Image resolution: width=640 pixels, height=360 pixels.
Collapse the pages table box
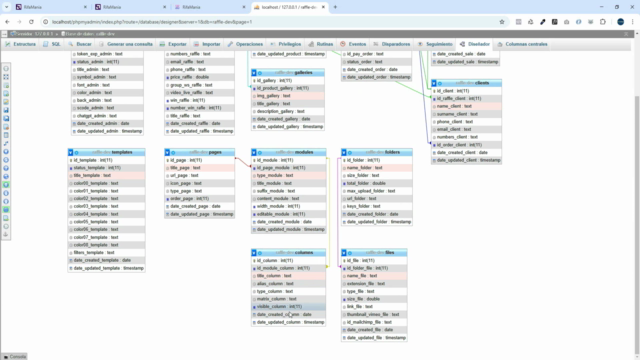(167, 152)
